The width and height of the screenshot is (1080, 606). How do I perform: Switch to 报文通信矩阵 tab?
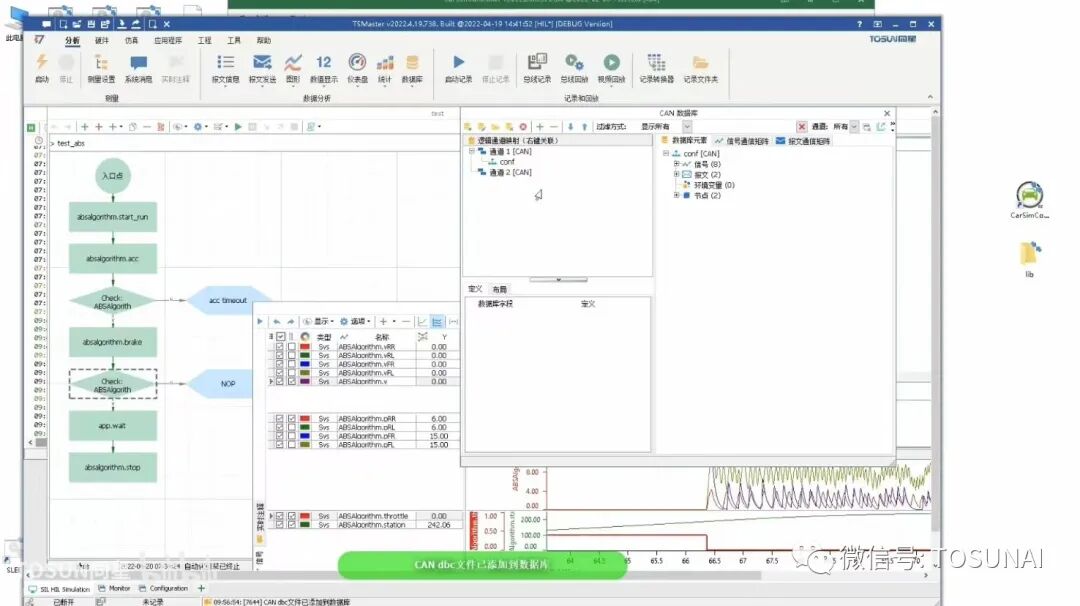[x=803, y=141]
